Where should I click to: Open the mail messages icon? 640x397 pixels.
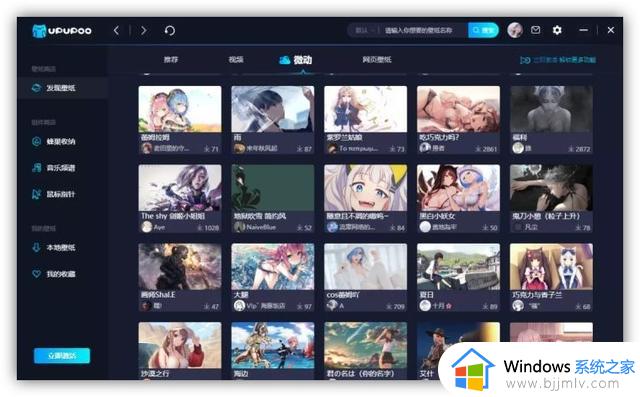[x=536, y=30]
